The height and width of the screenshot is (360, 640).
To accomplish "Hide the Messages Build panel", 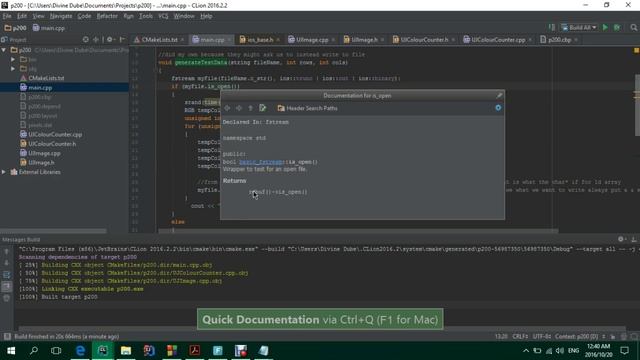I will coord(633,239).
